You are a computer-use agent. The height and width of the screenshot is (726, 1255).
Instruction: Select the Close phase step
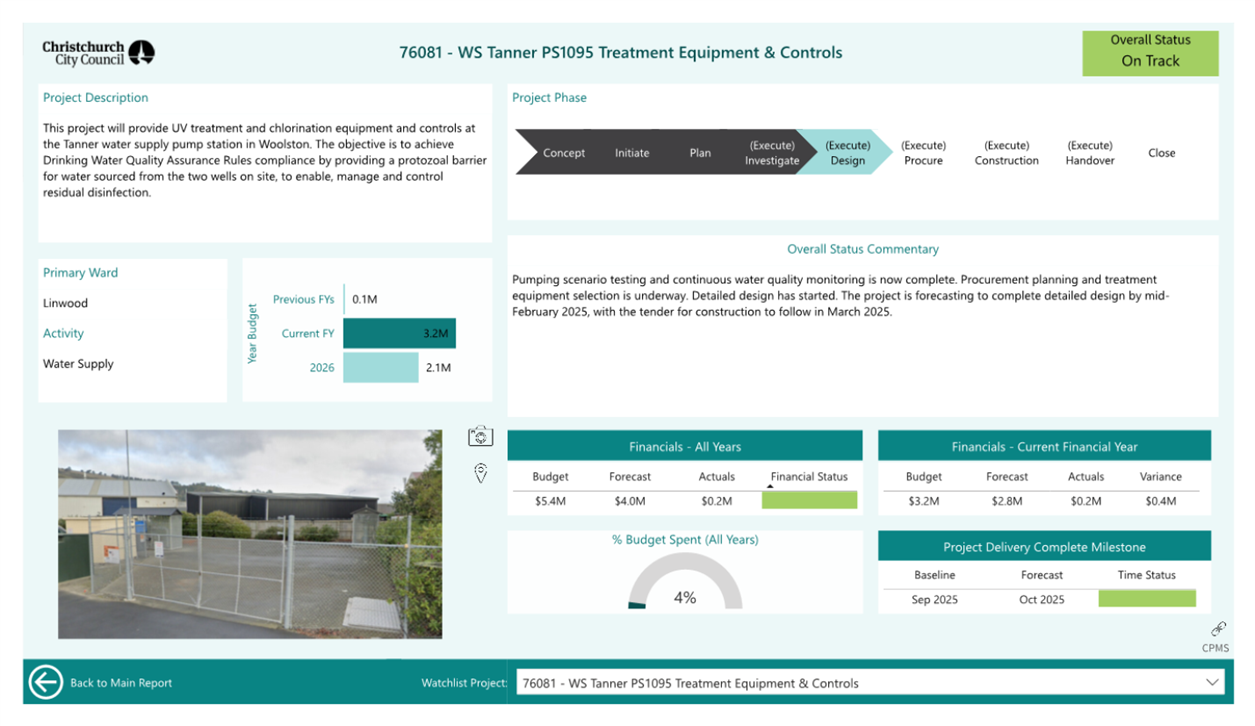click(x=1162, y=153)
